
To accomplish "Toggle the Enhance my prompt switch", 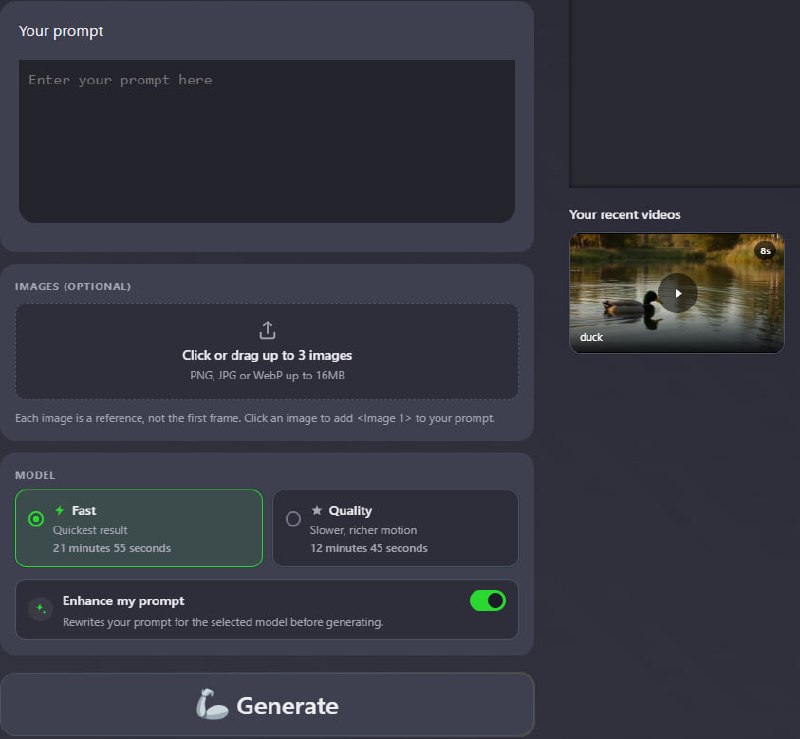I will pyautogui.click(x=488, y=601).
